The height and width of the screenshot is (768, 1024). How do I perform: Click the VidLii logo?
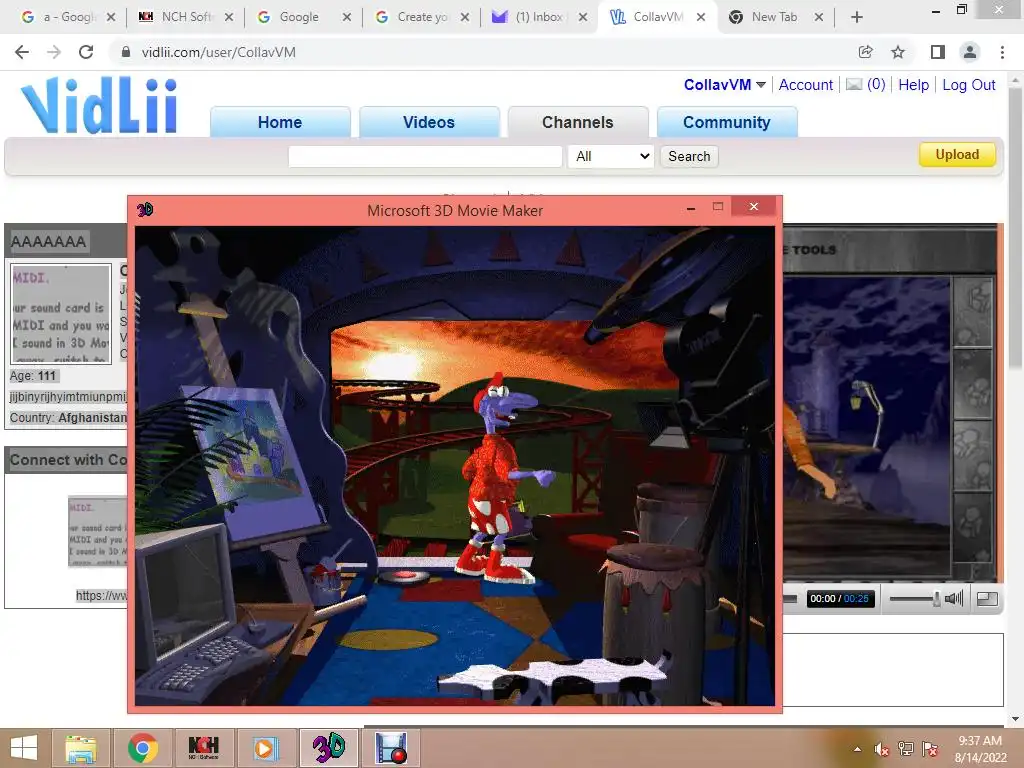coord(99,104)
